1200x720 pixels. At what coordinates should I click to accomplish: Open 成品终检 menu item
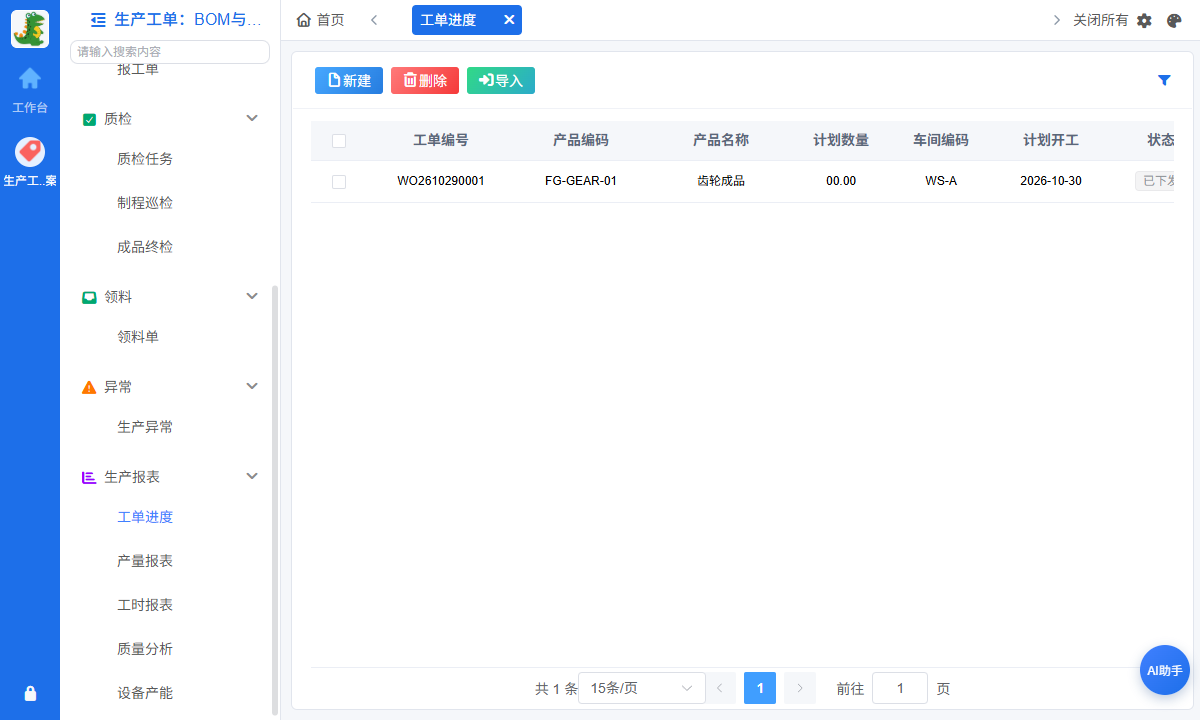(x=145, y=247)
